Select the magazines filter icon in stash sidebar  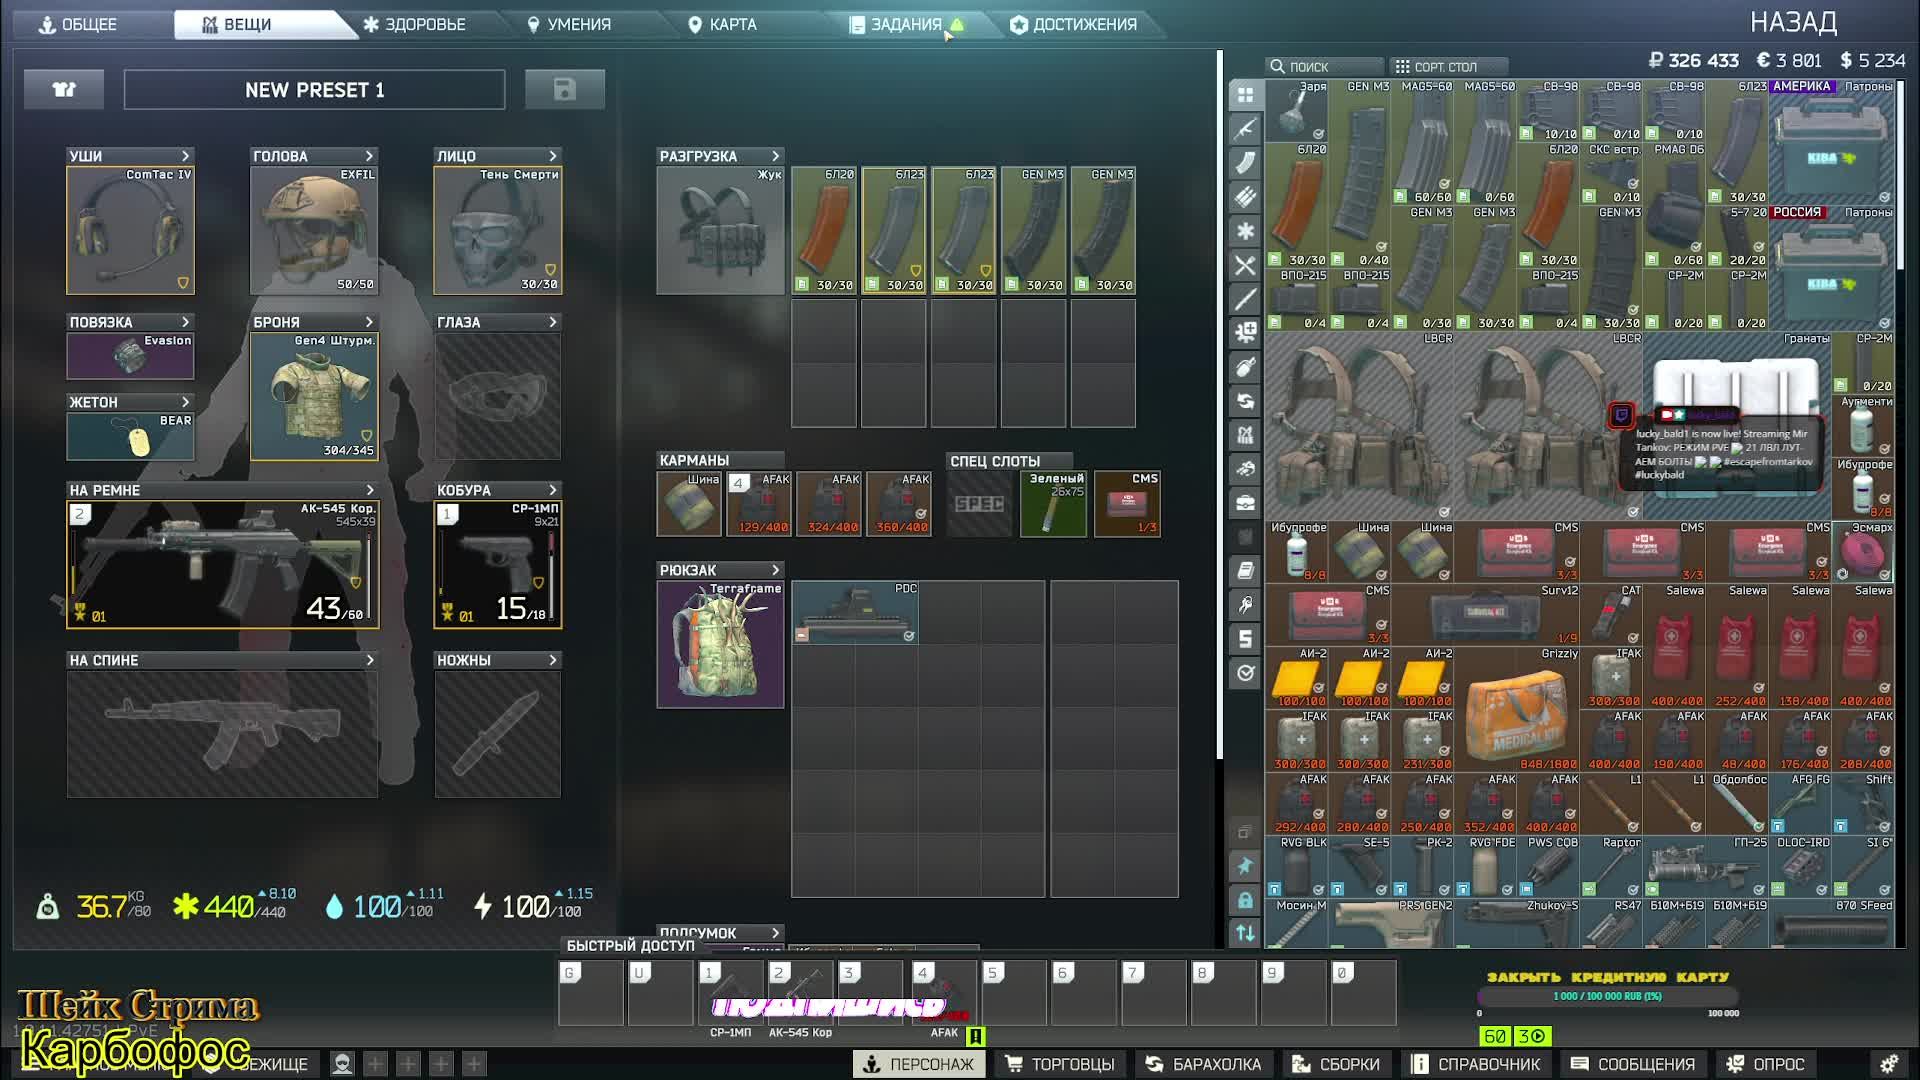click(x=1245, y=163)
